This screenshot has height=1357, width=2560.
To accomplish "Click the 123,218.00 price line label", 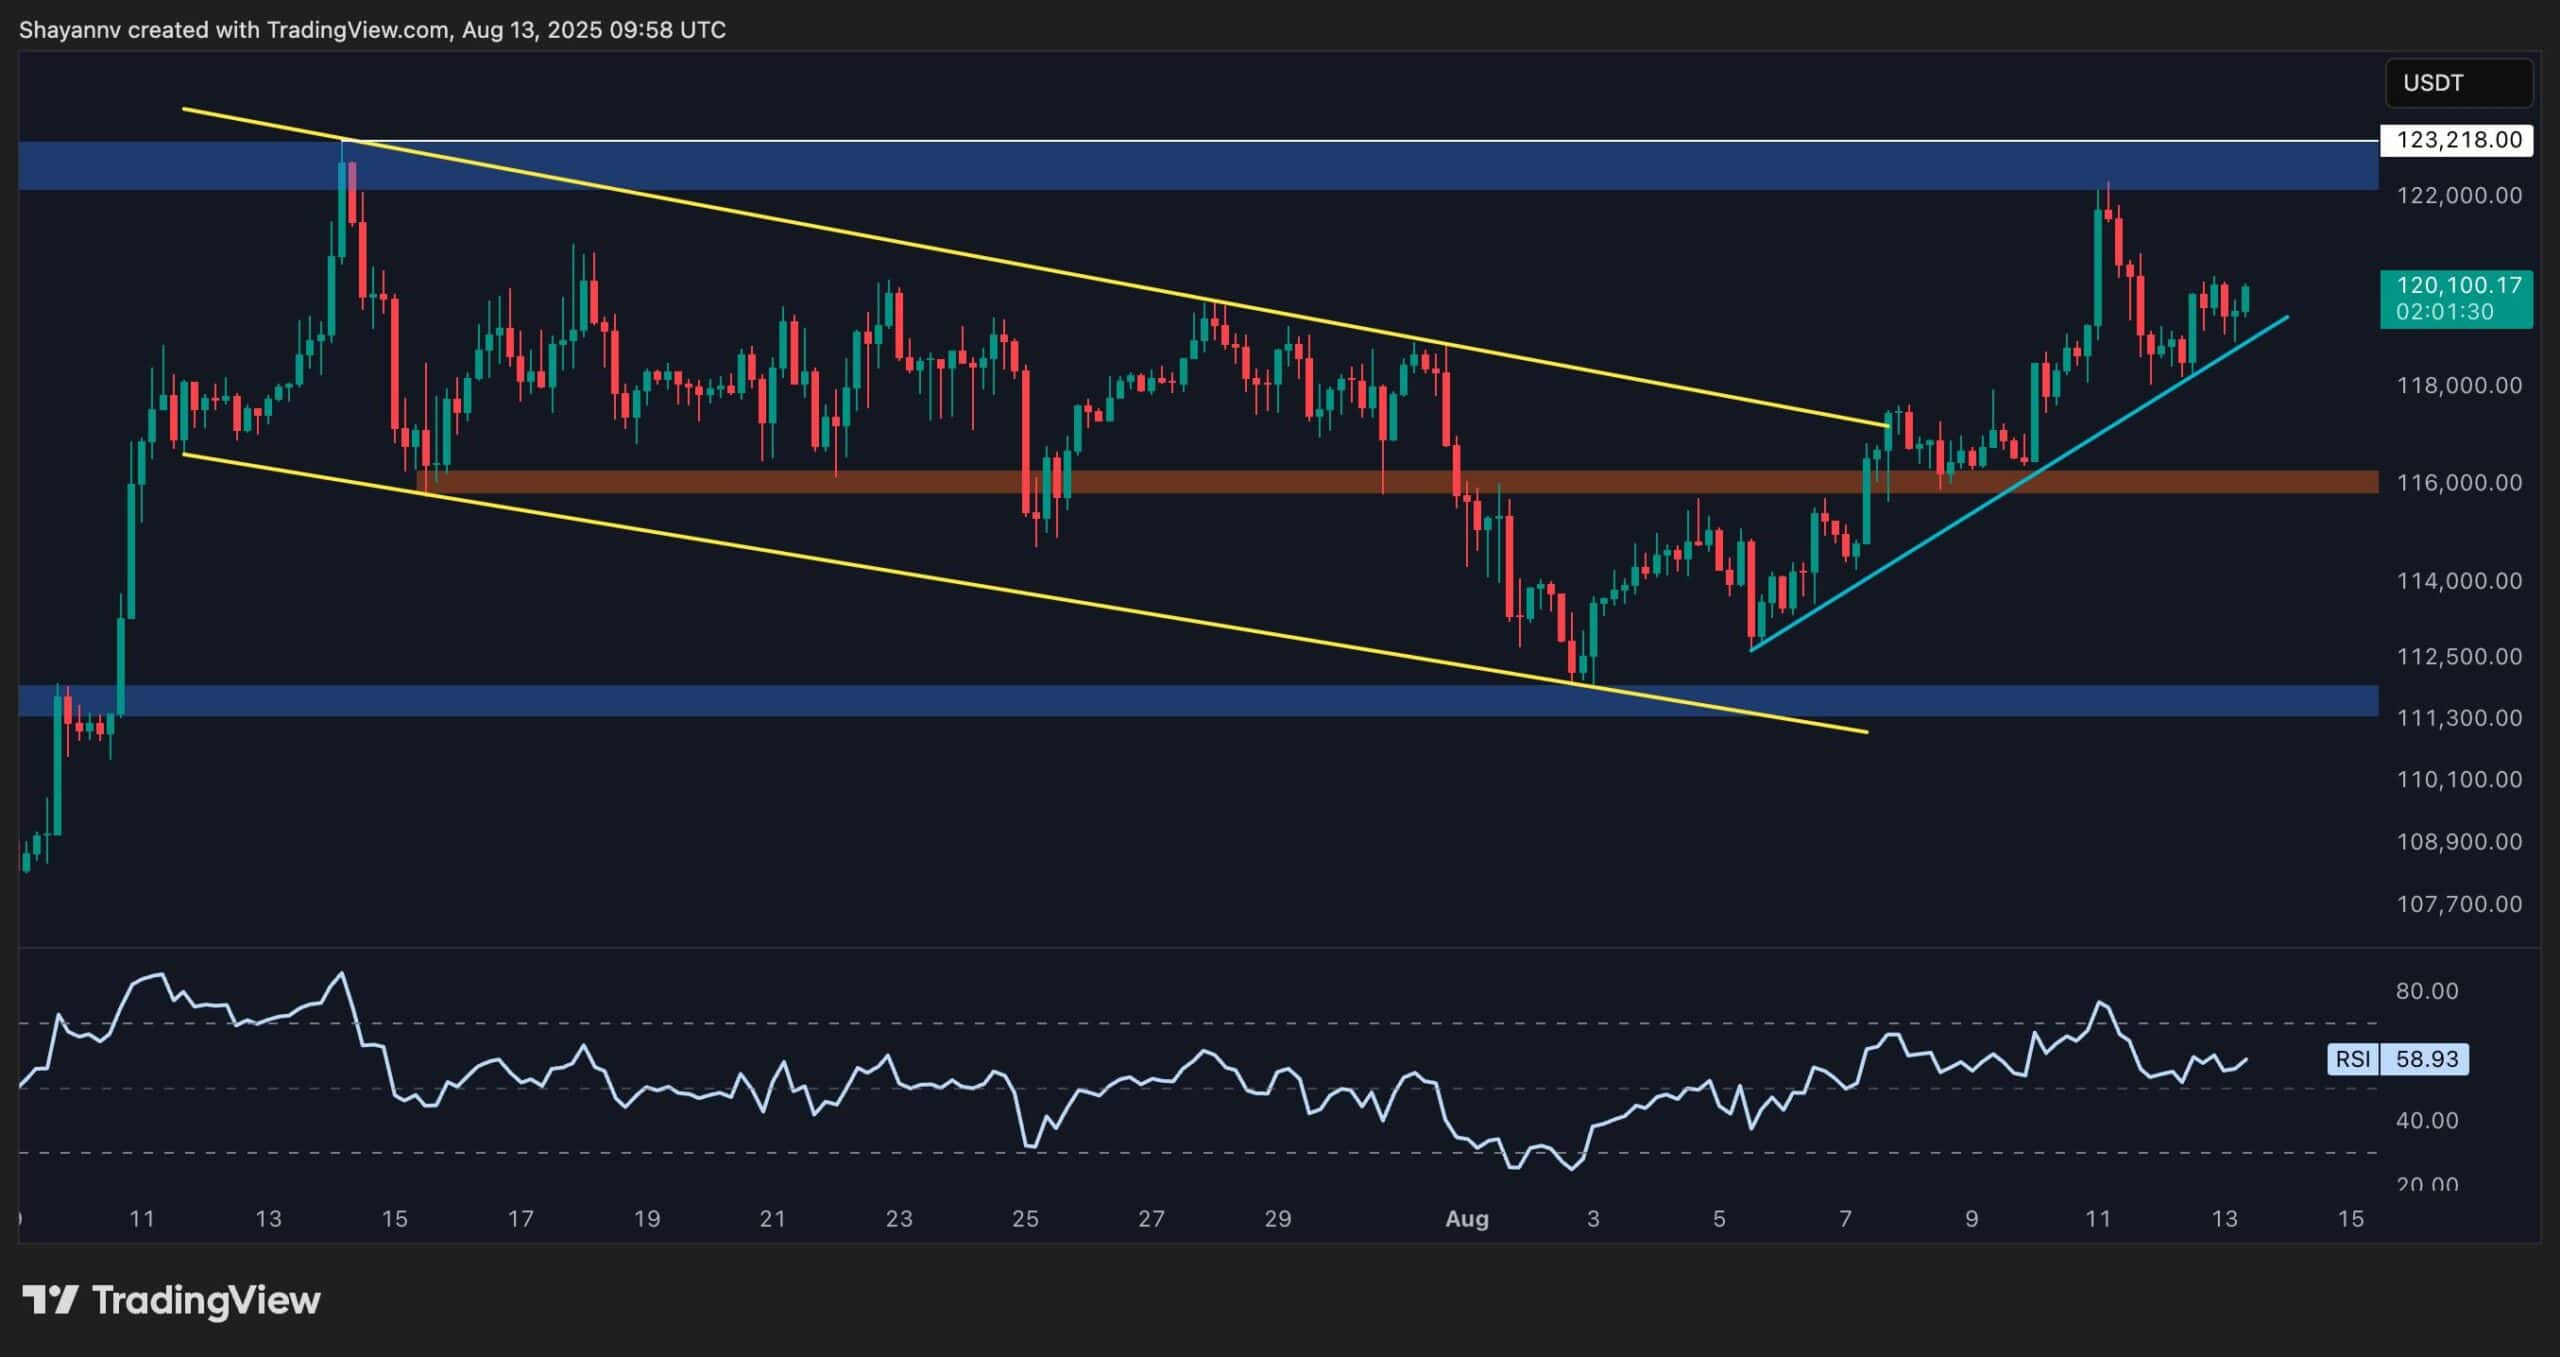I will pyautogui.click(x=2458, y=140).
